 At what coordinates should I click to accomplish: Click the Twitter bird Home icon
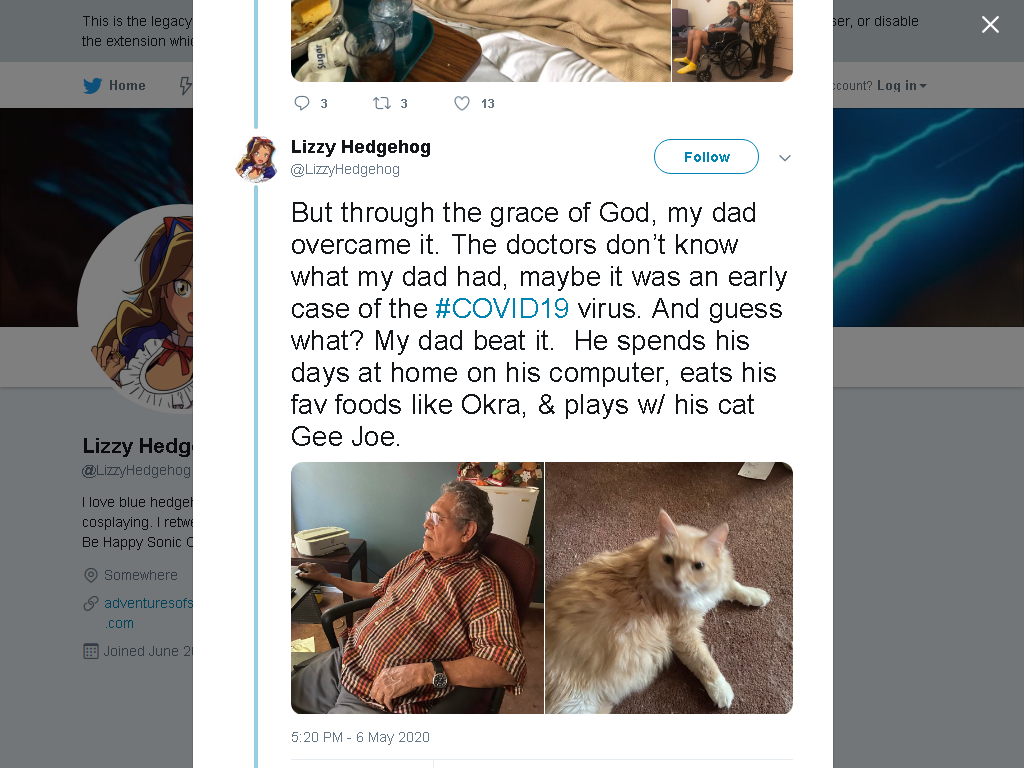tap(93, 86)
